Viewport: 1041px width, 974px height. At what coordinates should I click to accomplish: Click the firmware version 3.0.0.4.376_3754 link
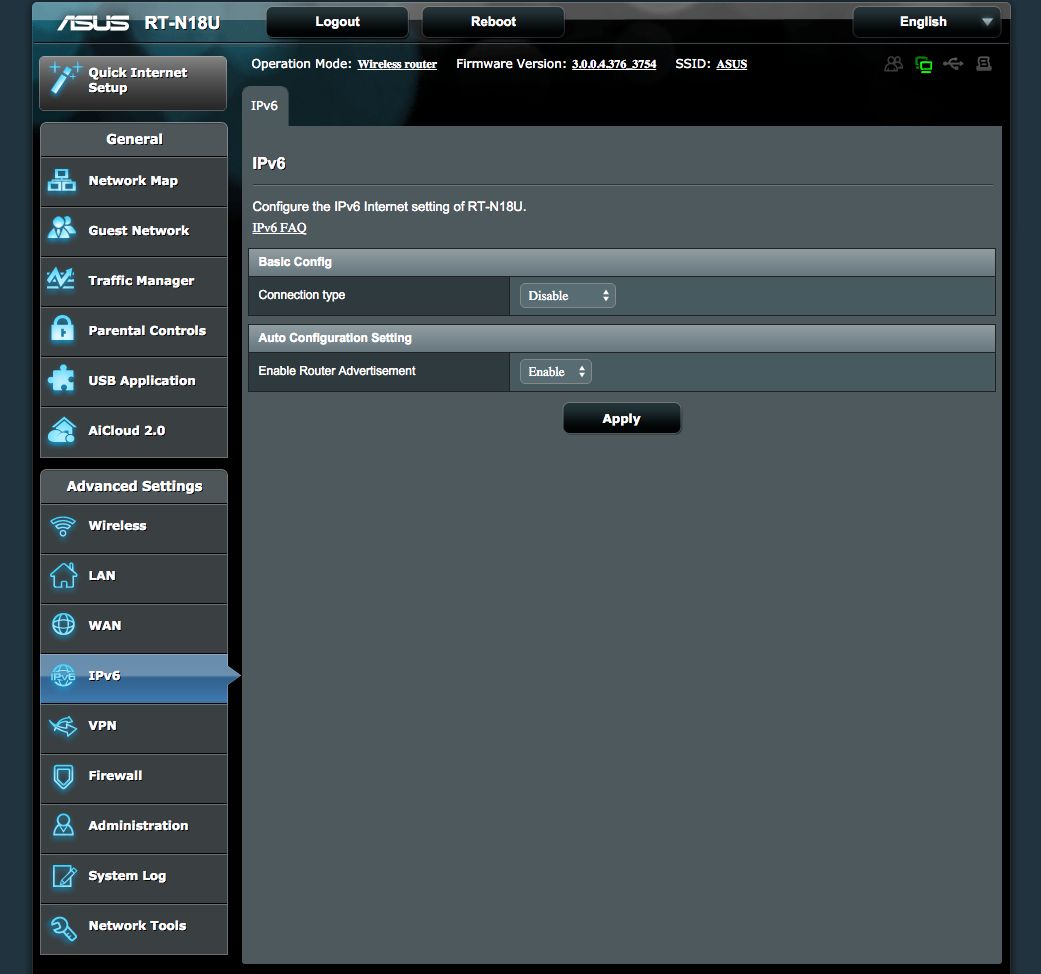pos(614,64)
